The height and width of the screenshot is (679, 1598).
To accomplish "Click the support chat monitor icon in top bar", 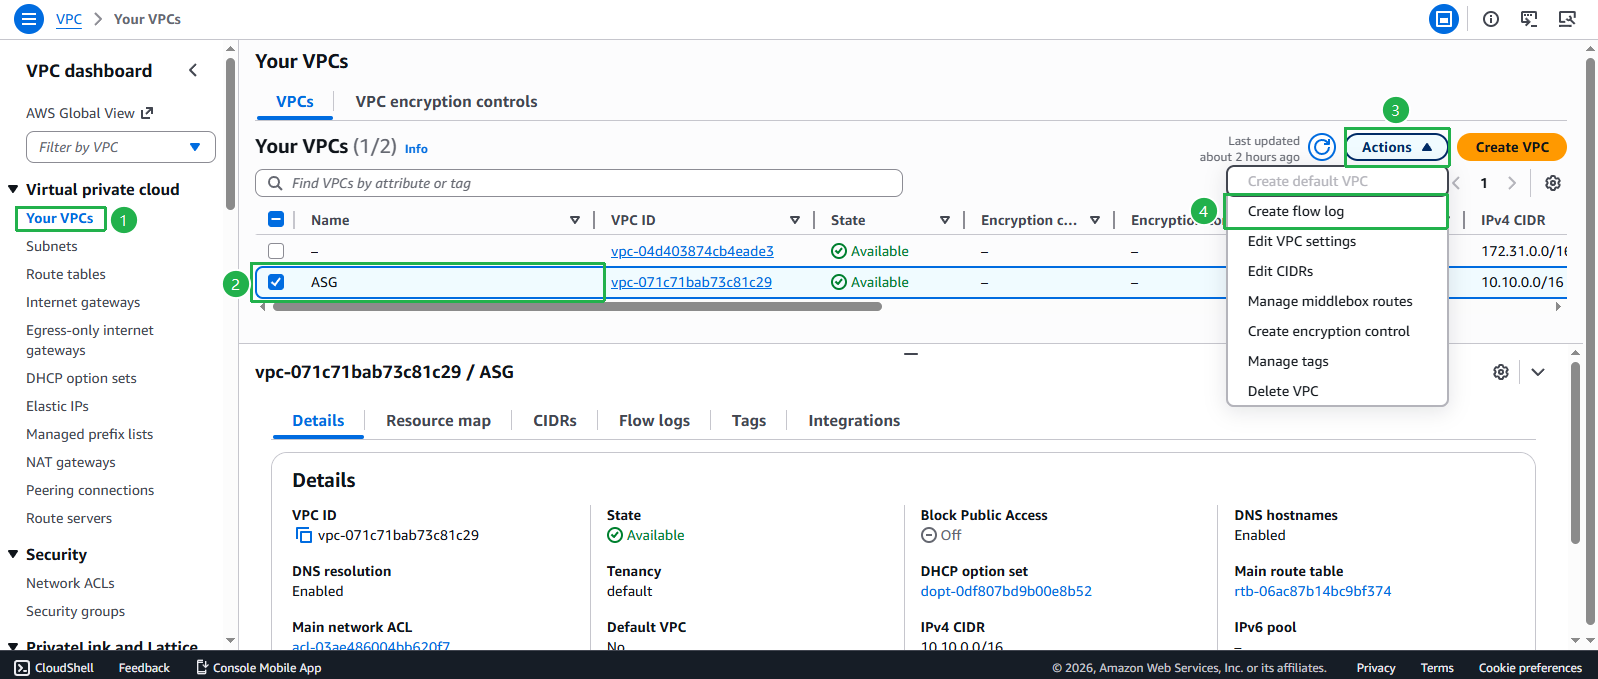I will pyautogui.click(x=1529, y=19).
